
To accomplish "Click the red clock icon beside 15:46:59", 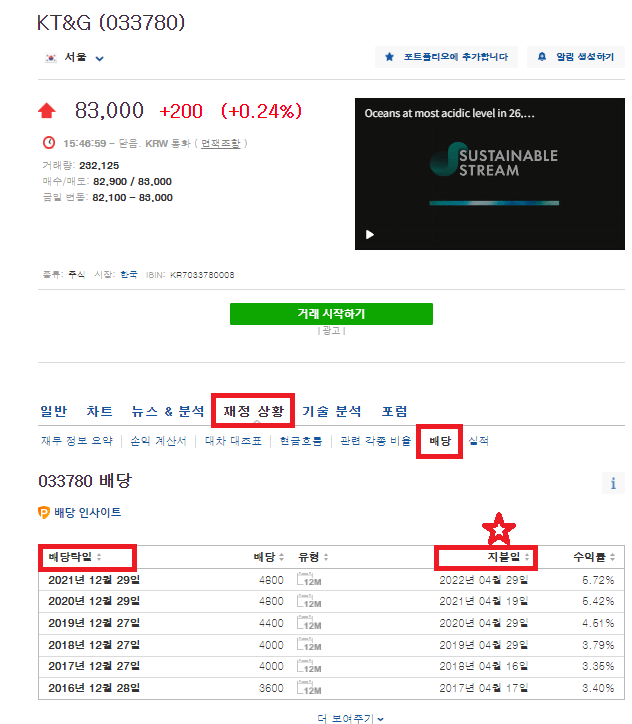I will [x=49, y=143].
